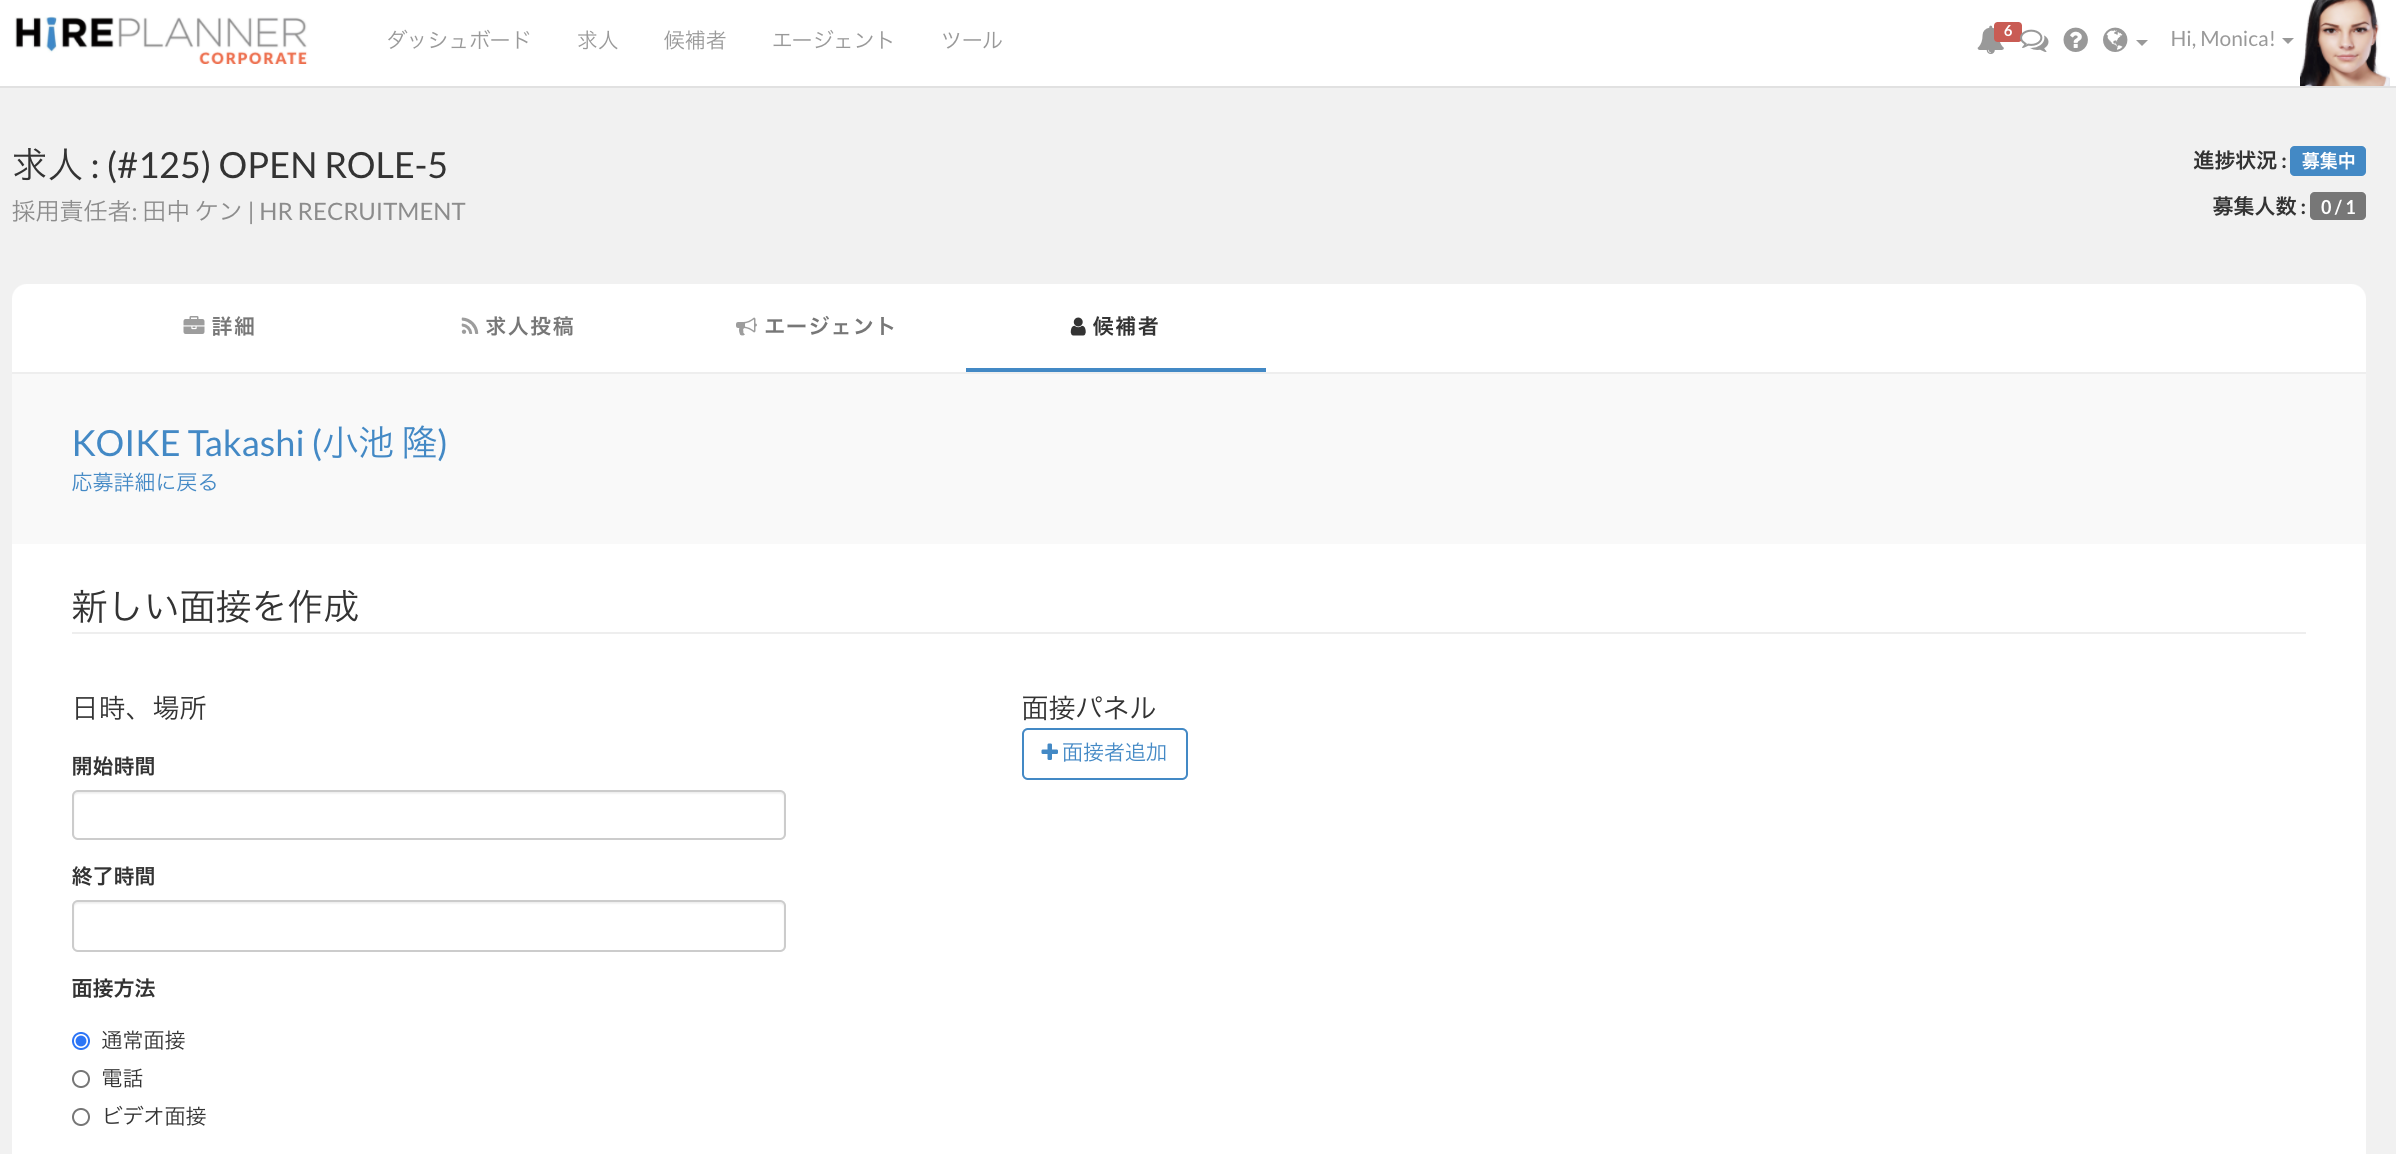Switch to the エージェント tab
Viewport: 2396px width, 1154px height.
pyautogui.click(x=815, y=327)
